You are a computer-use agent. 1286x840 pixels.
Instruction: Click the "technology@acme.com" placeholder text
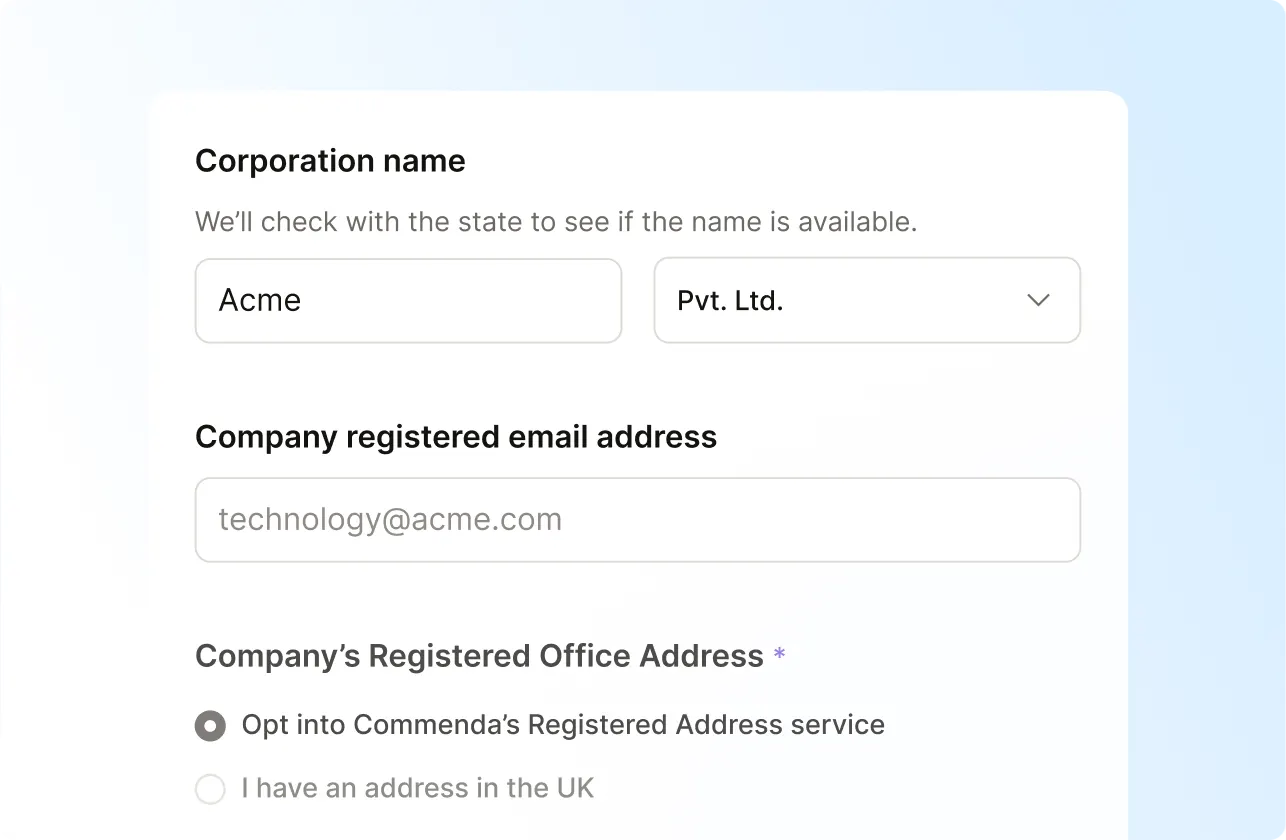[390, 520]
